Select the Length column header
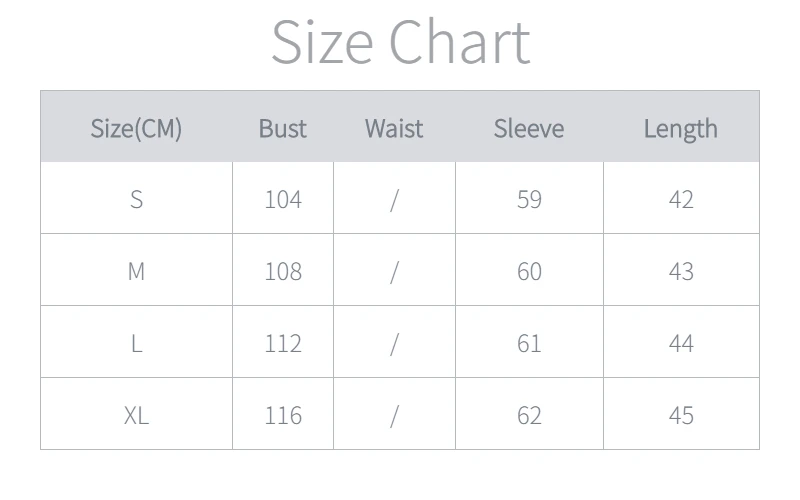 click(681, 128)
